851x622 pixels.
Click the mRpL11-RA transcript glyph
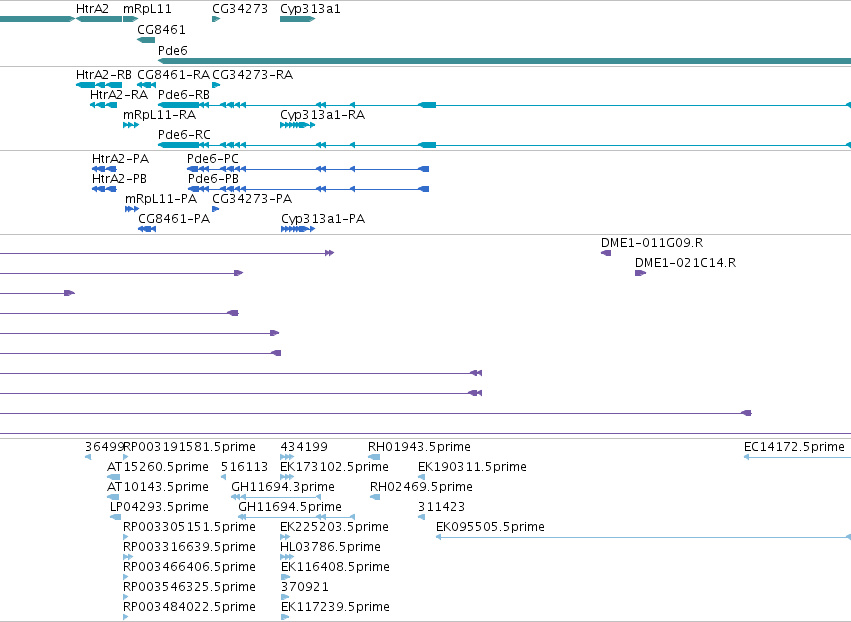(x=131, y=125)
